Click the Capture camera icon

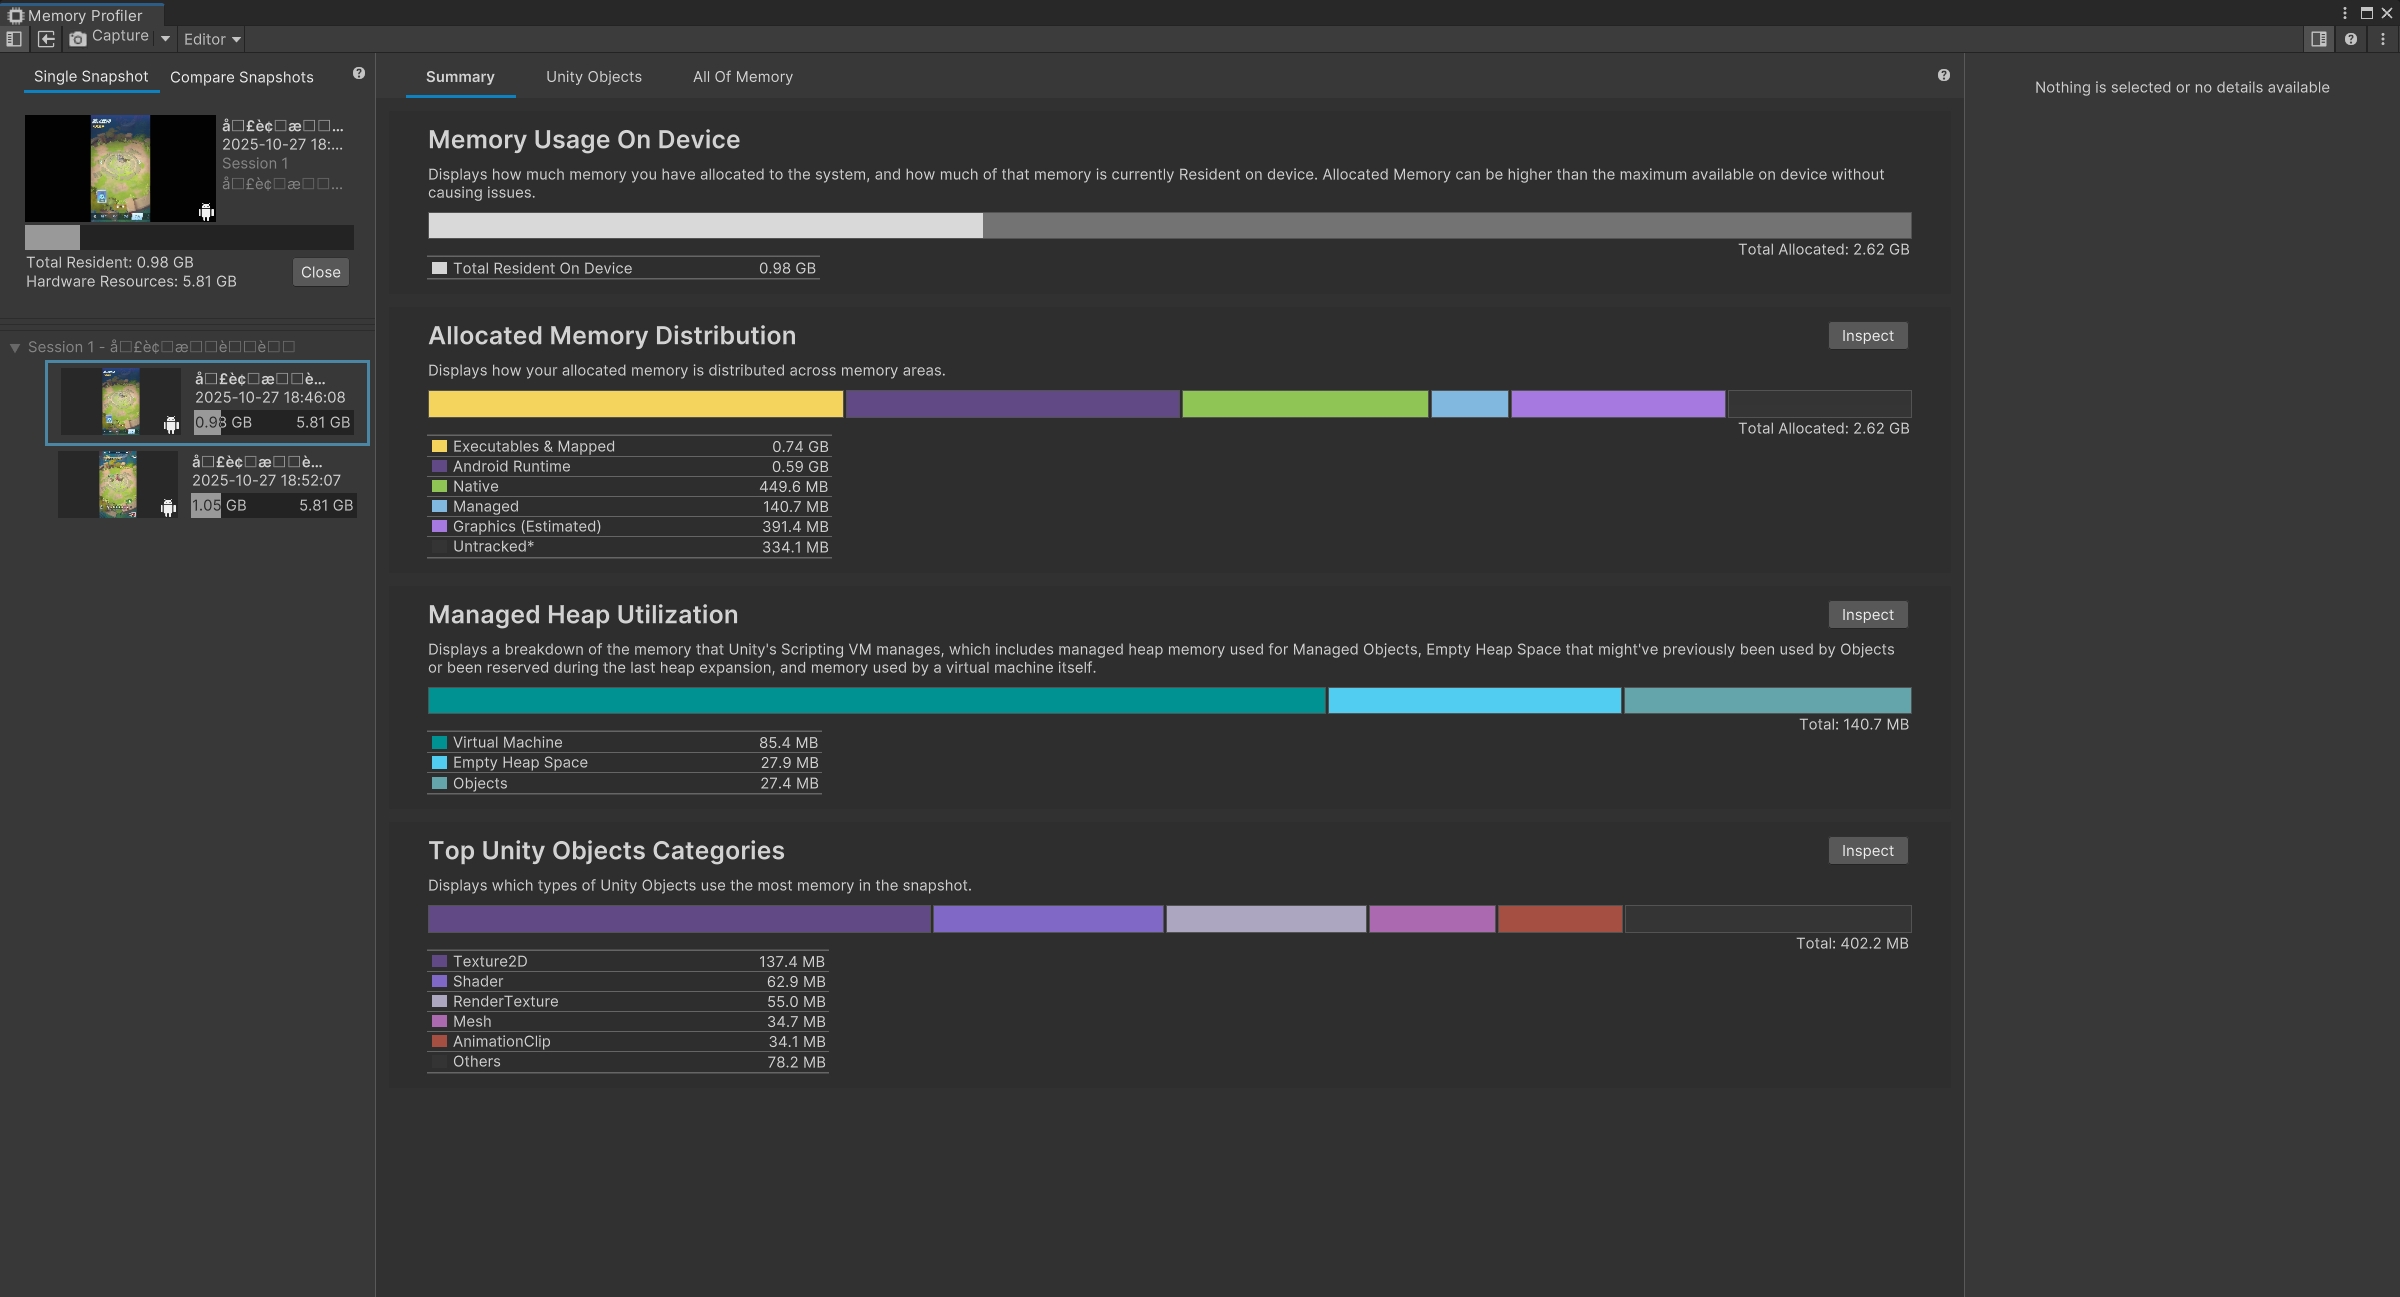point(78,39)
